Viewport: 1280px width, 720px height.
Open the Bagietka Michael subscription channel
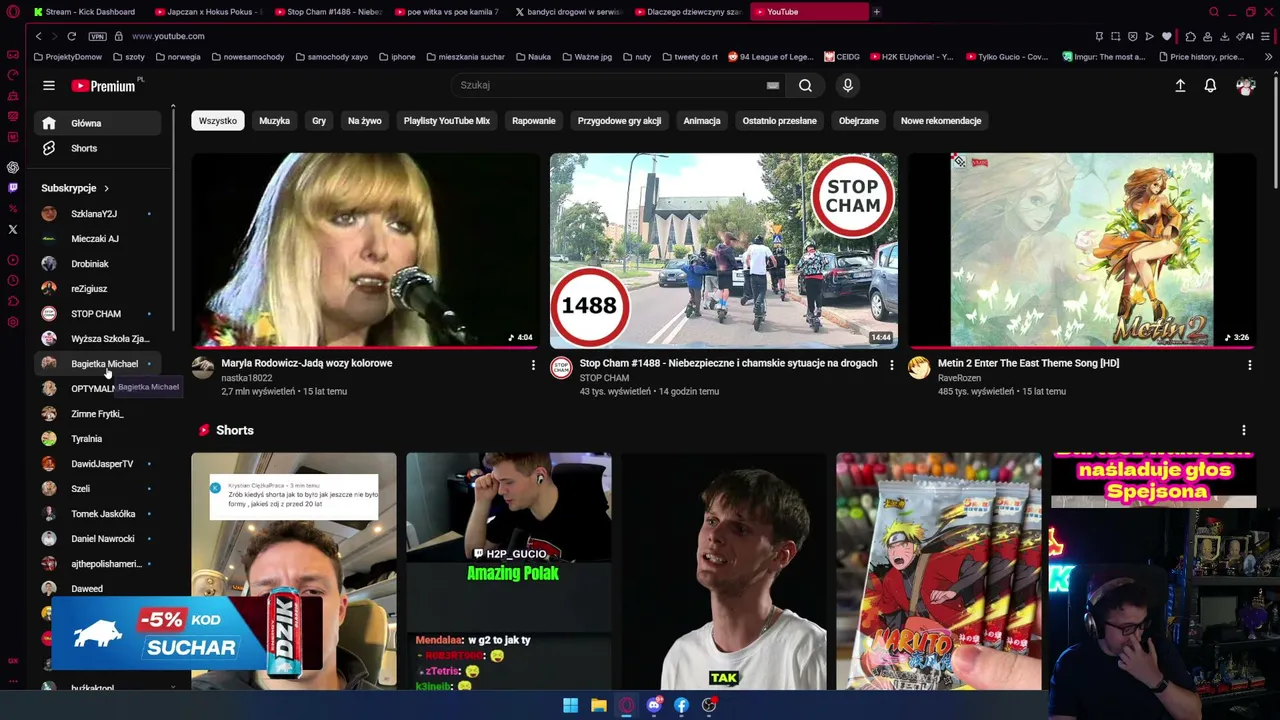coord(98,364)
